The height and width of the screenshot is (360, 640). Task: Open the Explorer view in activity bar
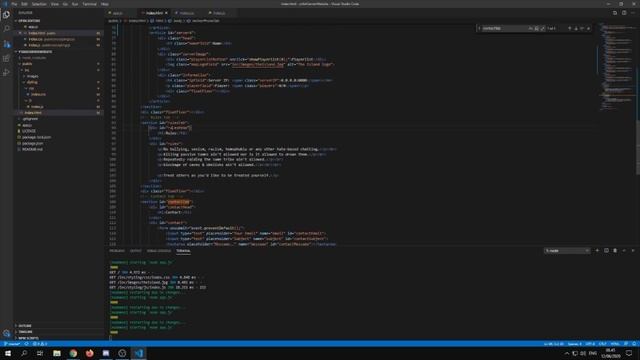coord(6,15)
